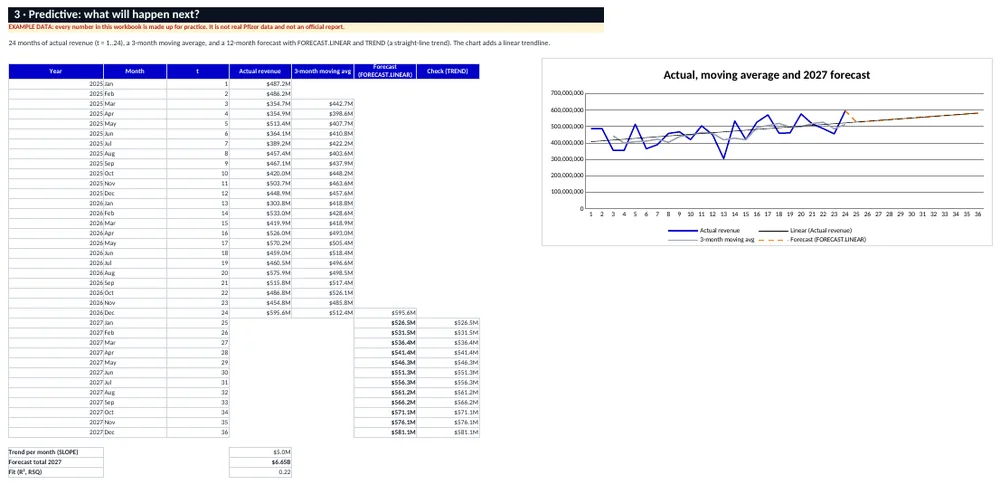Select moving average cell $398.6M
The width and height of the screenshot is (1000, 485).
coord(323,114)
